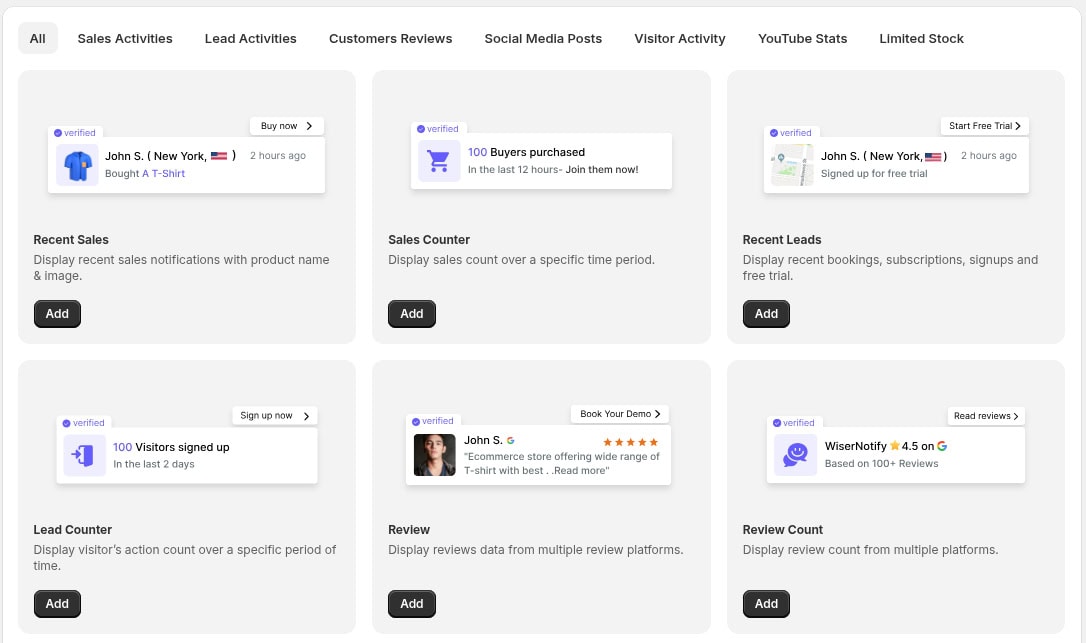Click the Book Your Demo button

click(x=620, y=414)
